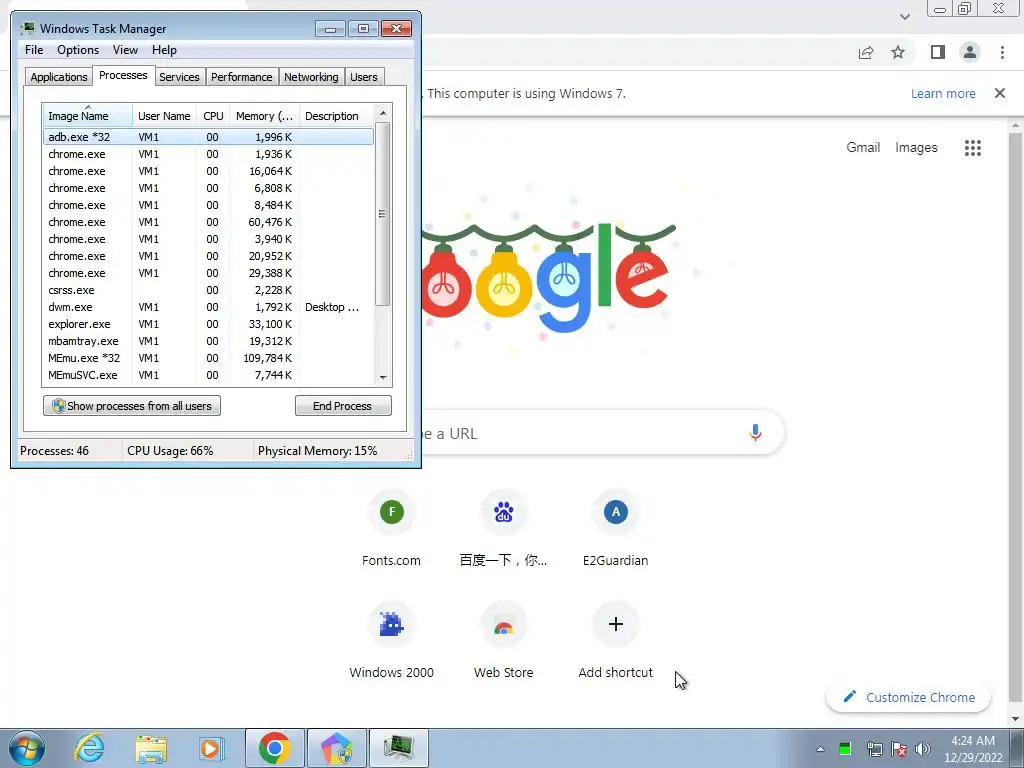
Task: Sort processes by Memory column
Action: tap(264, 116)
